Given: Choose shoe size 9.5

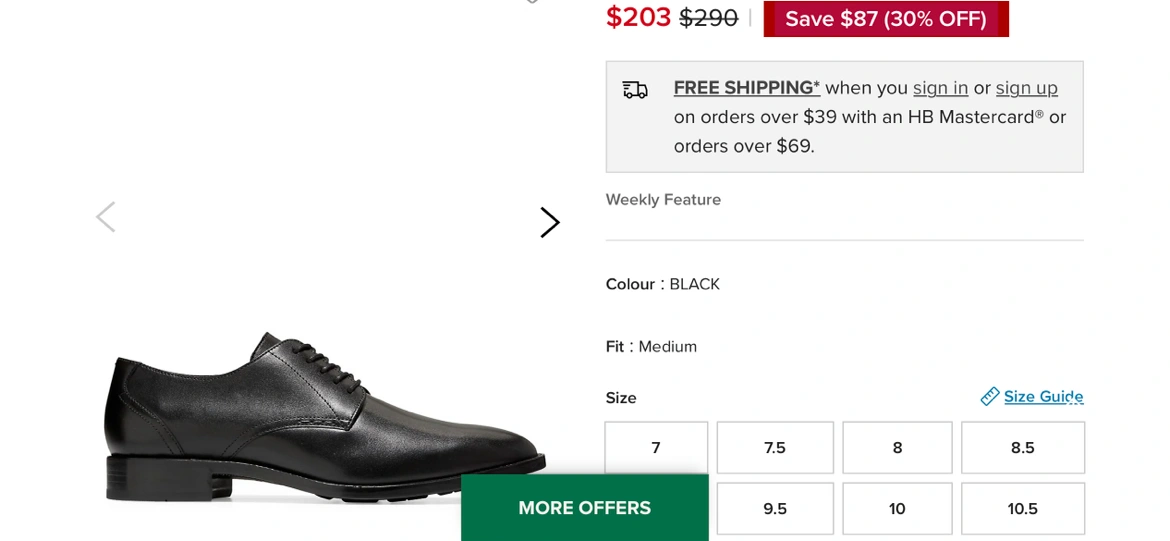Looking at the screenshot, I should click(775, 509).
